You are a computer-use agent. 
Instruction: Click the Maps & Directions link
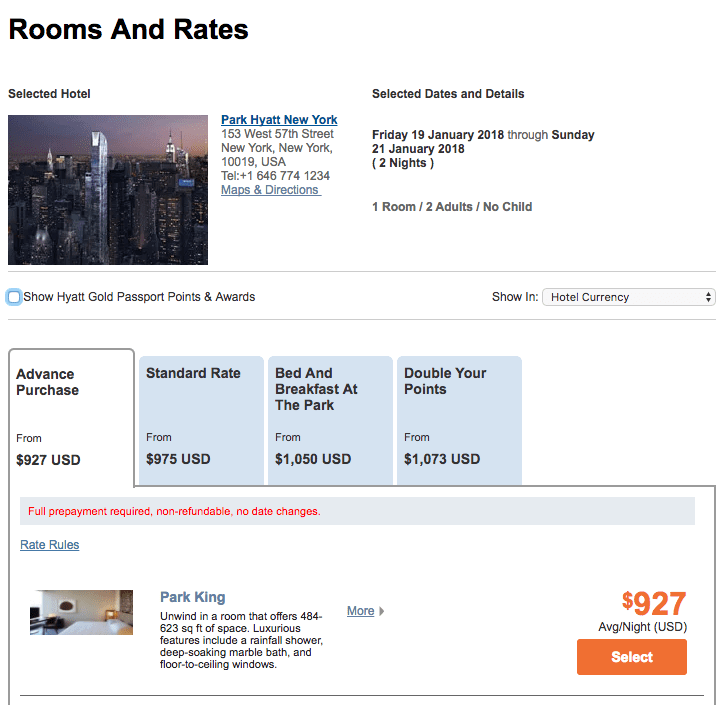270,190
